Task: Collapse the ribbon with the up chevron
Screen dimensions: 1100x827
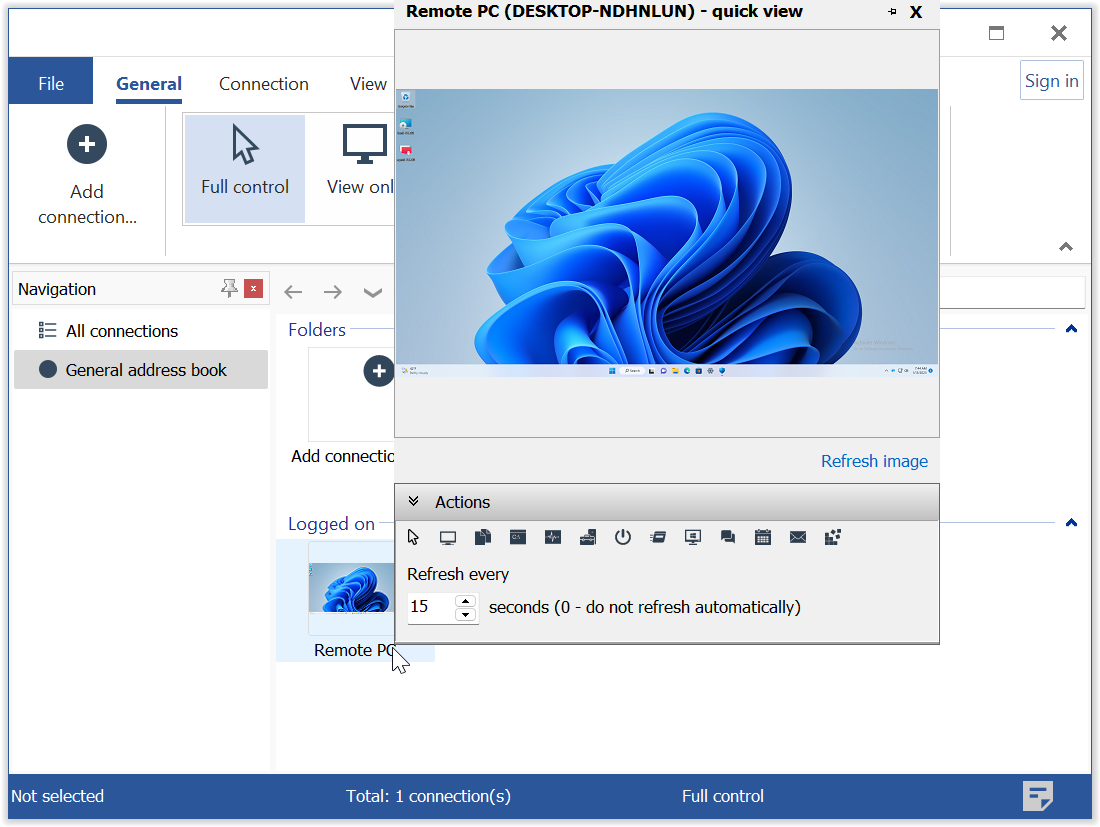Action: tap(1066, 247)
